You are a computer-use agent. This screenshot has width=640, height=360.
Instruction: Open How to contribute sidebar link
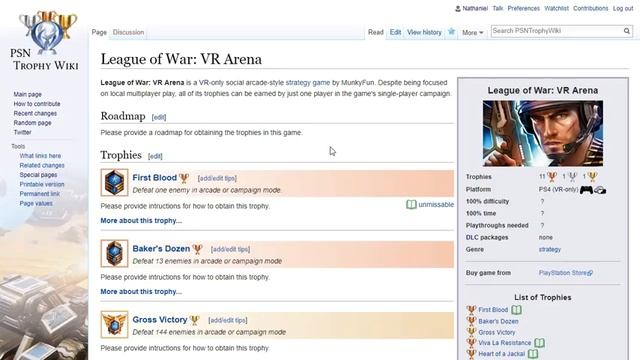pyautogui.click(x=37, y=104)
